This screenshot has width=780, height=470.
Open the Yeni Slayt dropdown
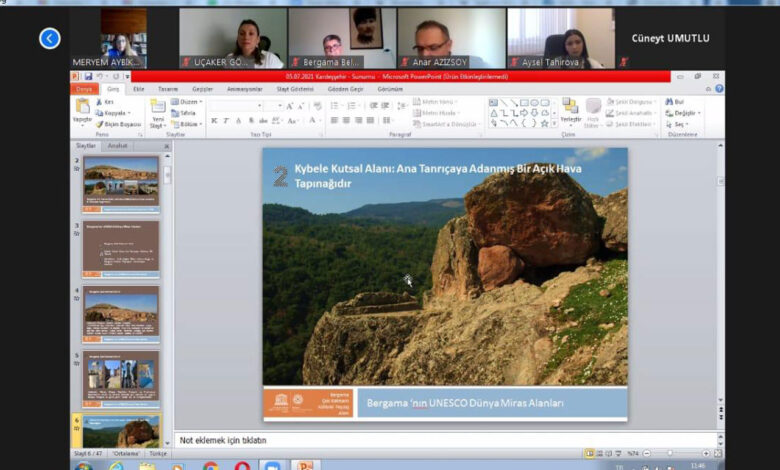[158, 122]
